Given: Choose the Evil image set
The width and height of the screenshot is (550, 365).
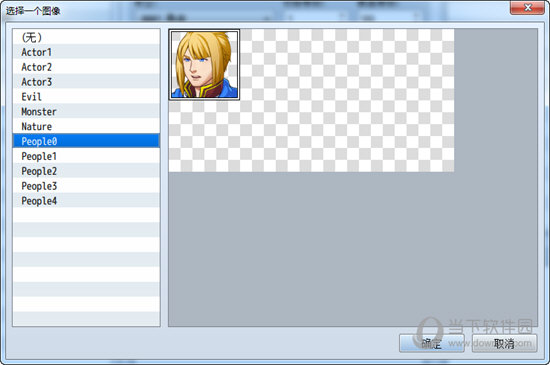Looking at the screenshot, I should 86,96.
